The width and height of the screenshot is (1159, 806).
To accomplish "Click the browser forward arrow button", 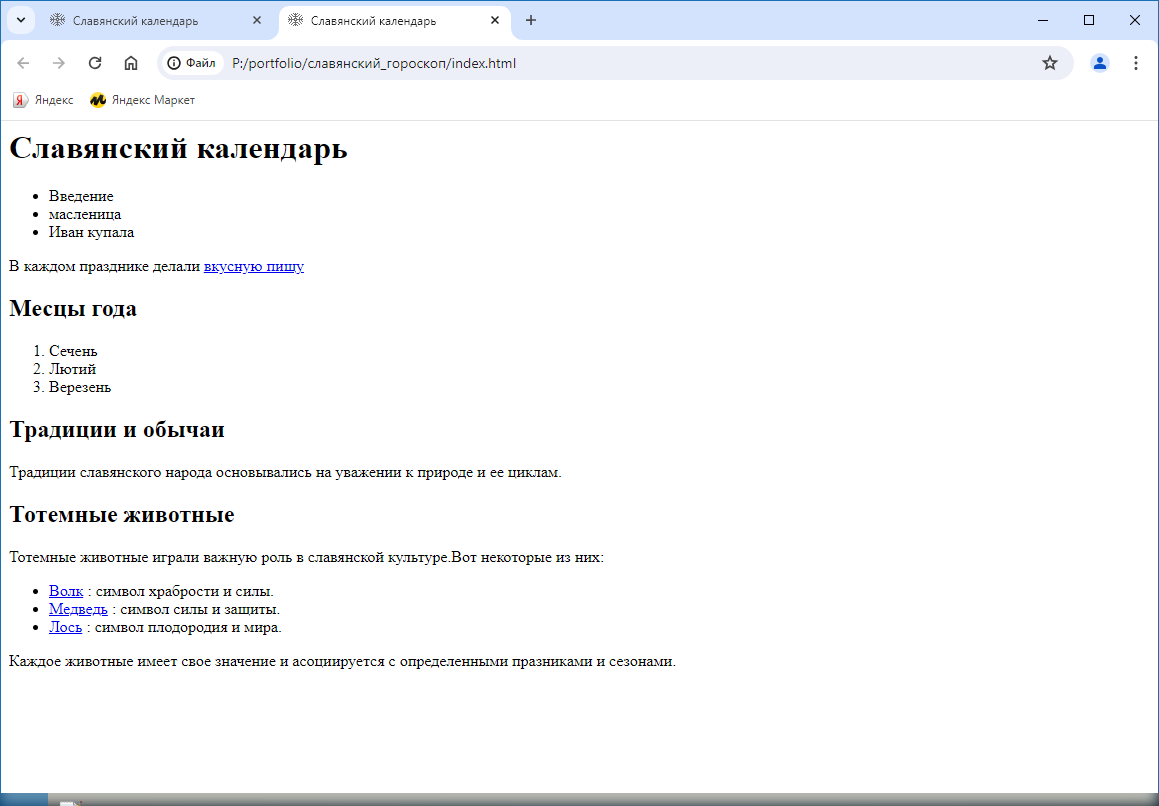I will pyautogui.click(x=59, y=63).
